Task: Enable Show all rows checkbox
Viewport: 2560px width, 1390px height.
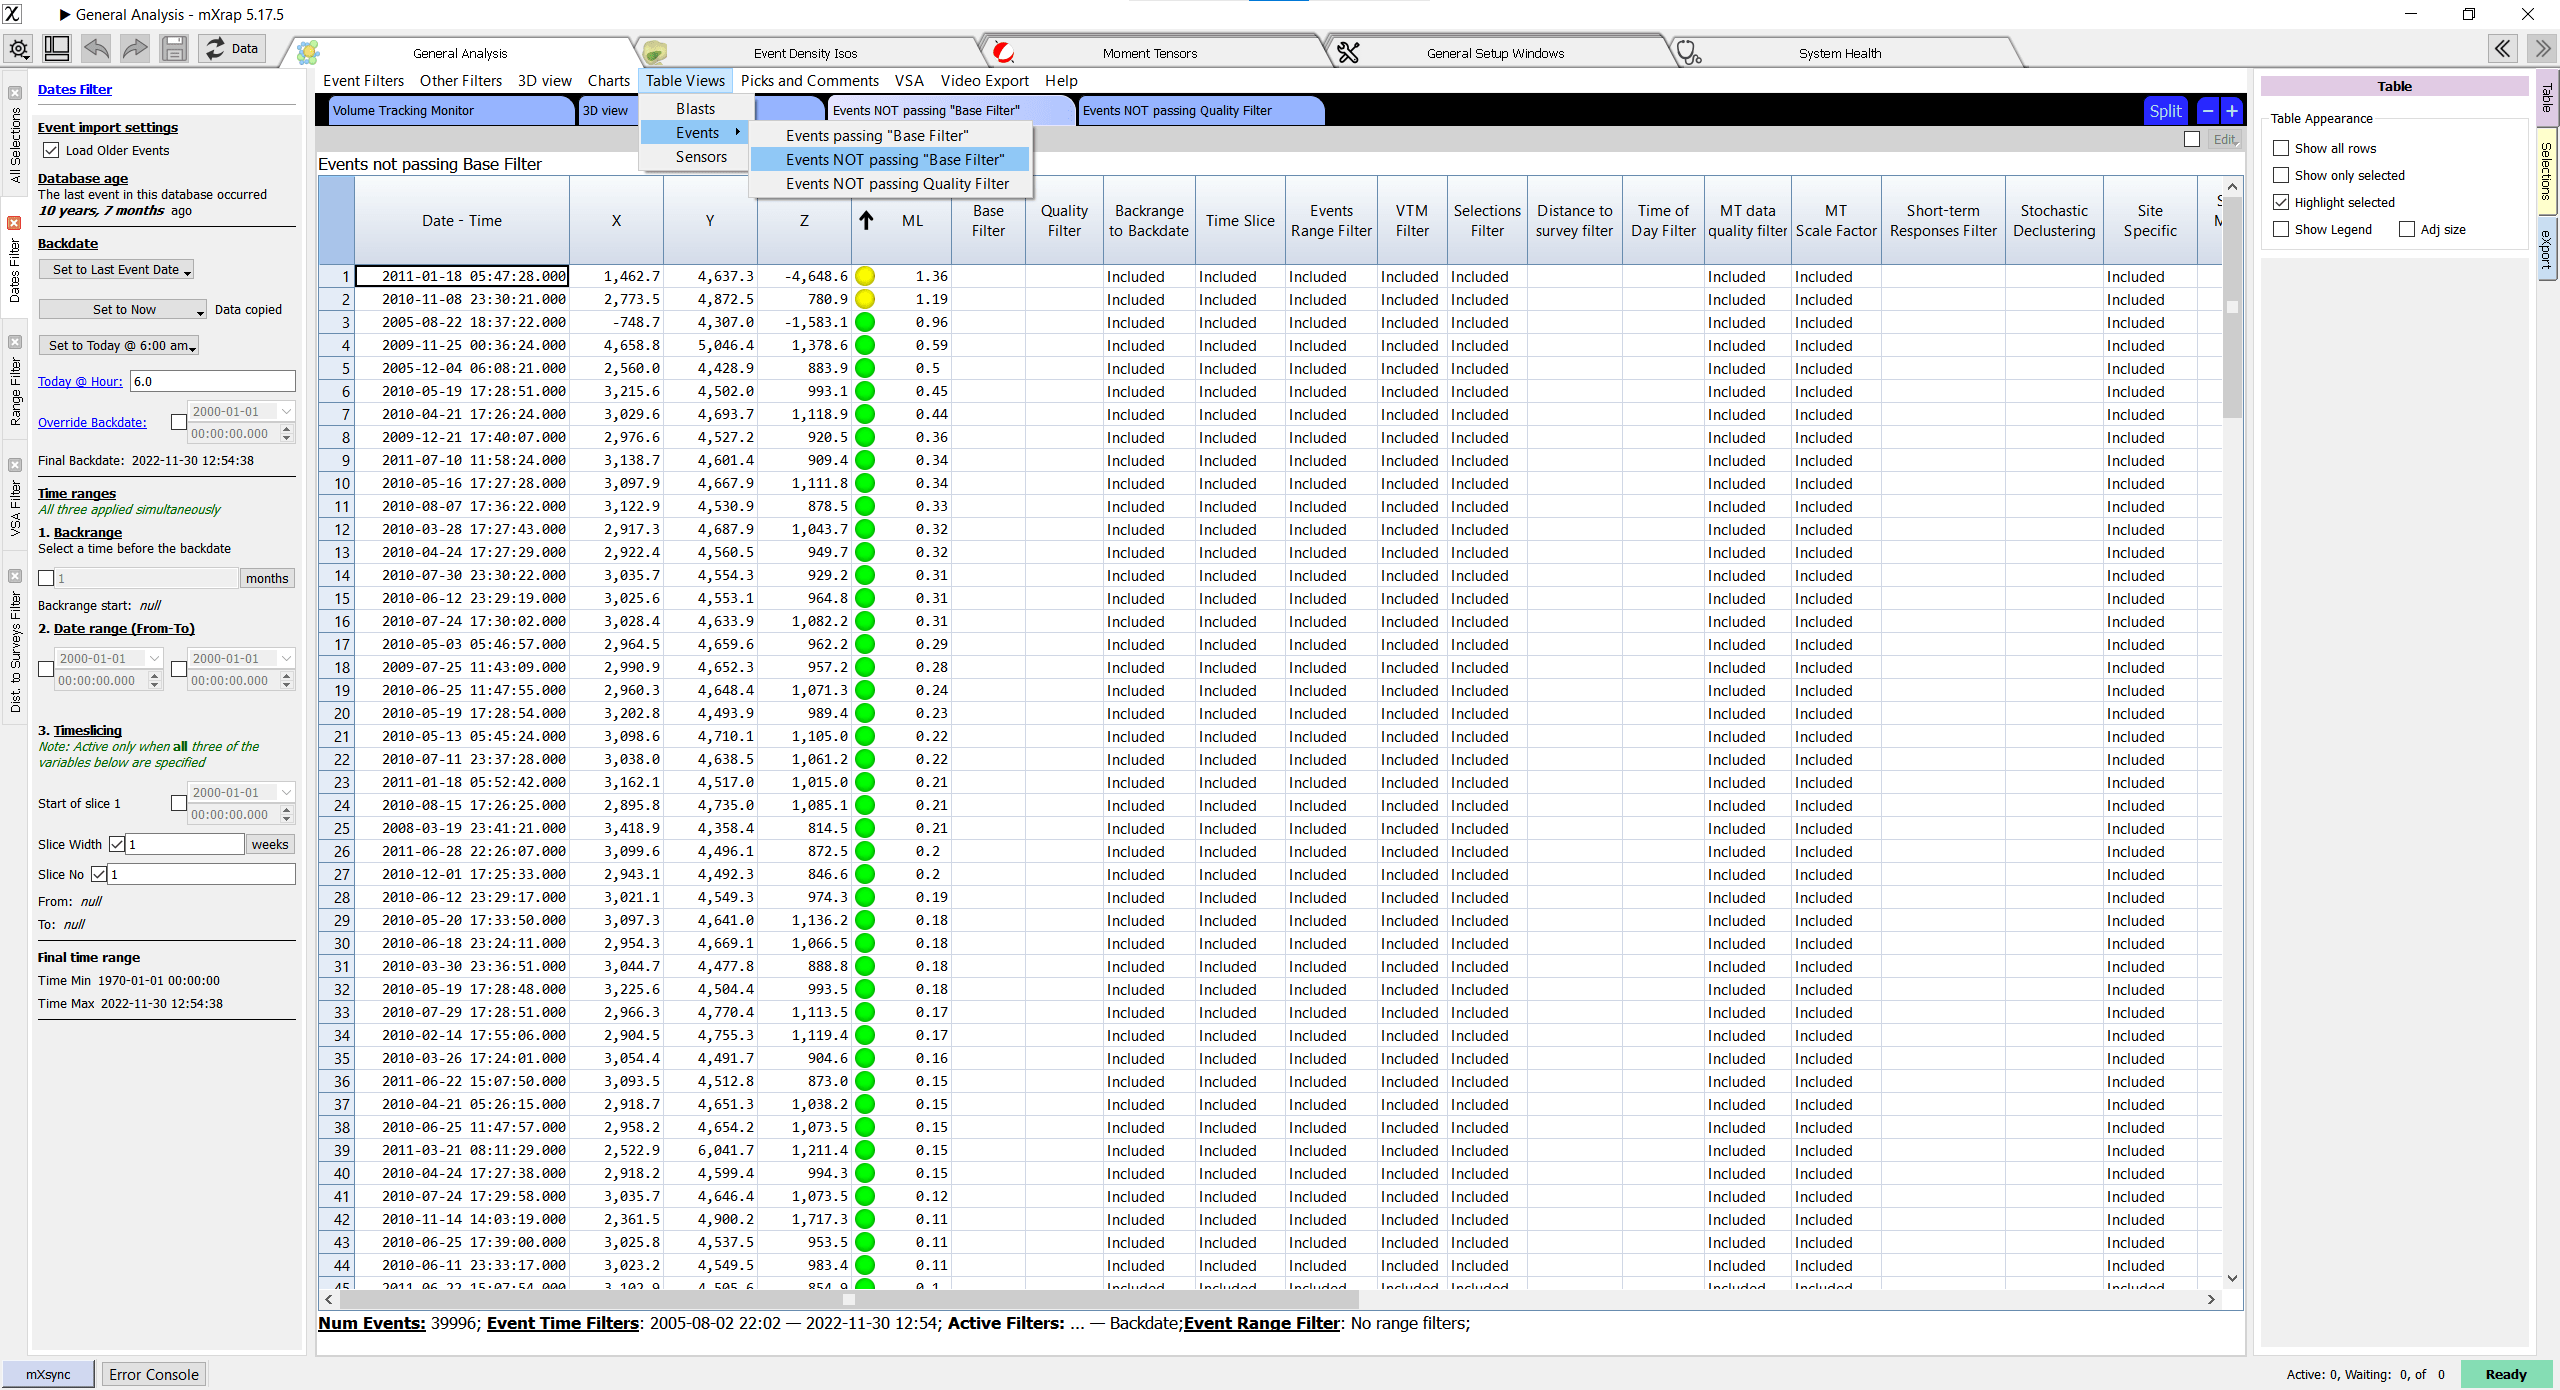Action: 2281,148
